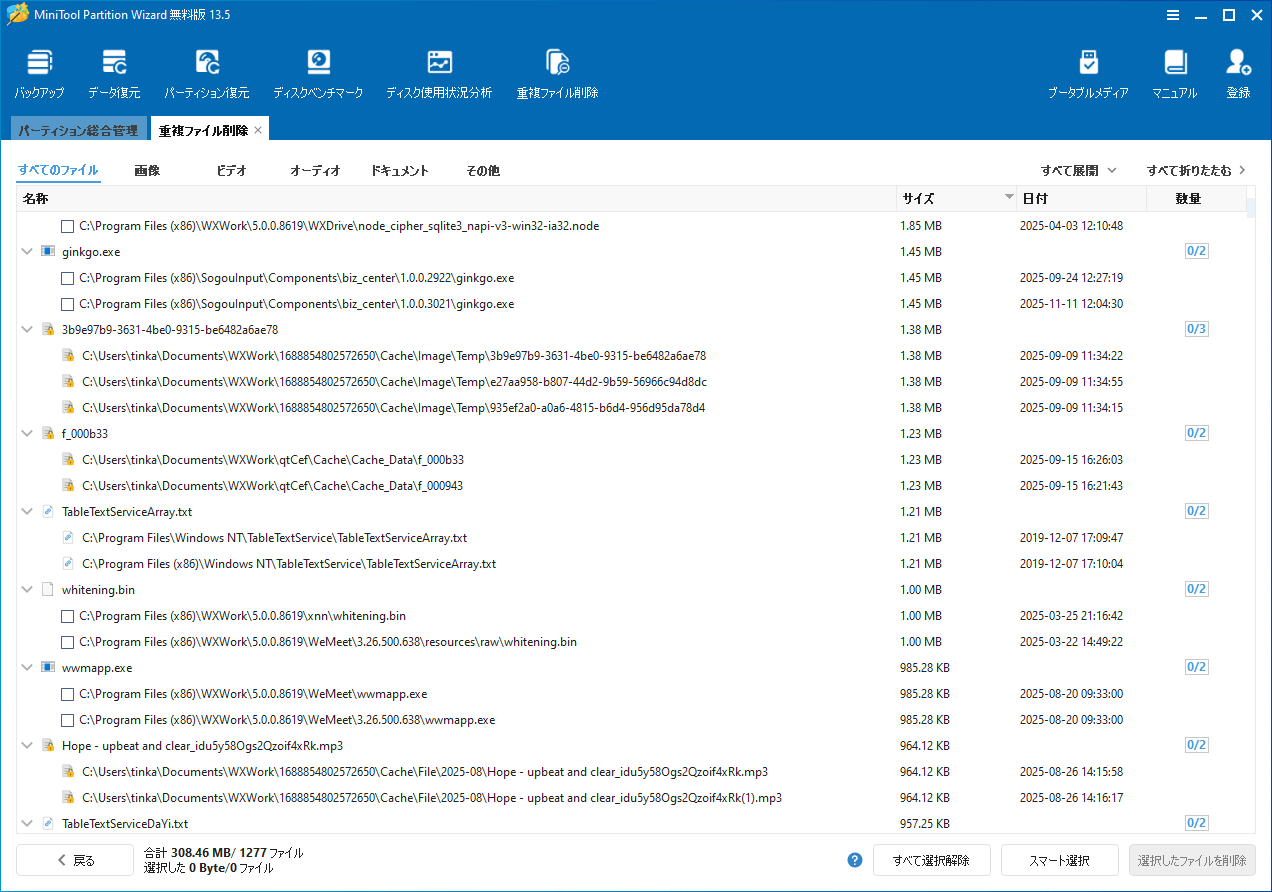Collapse the f_000b33 file group
Viewport: 1272px width, 892px height.
pos(27,434)
